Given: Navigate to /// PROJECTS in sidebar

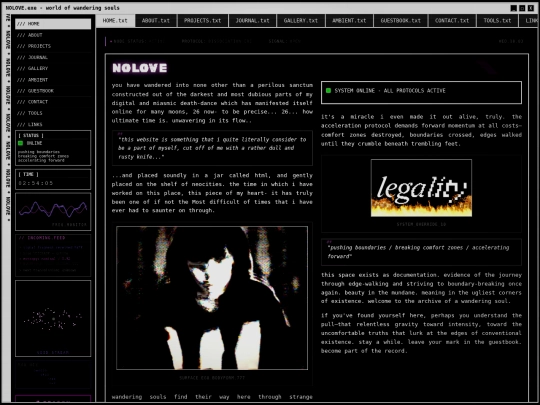Looking at the screenshot, I should click(53, 46).
